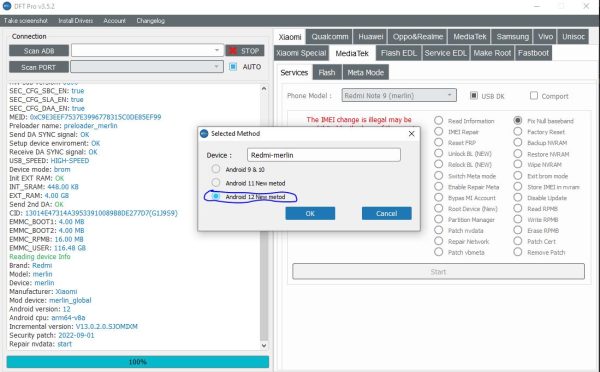
Task: Click the Selected Method dialog logo icon
Action: tap(204, 134)
